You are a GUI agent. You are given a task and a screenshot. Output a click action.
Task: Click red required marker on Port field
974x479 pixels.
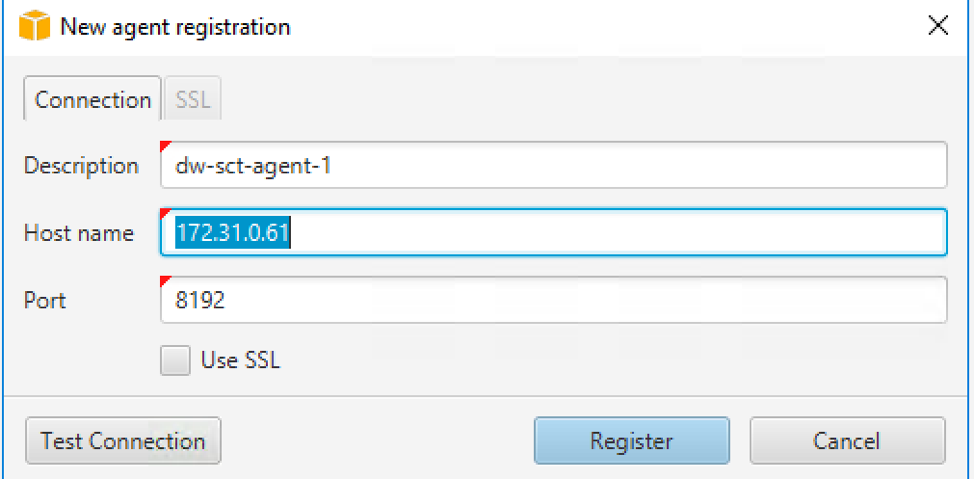[x=165, y=281]
